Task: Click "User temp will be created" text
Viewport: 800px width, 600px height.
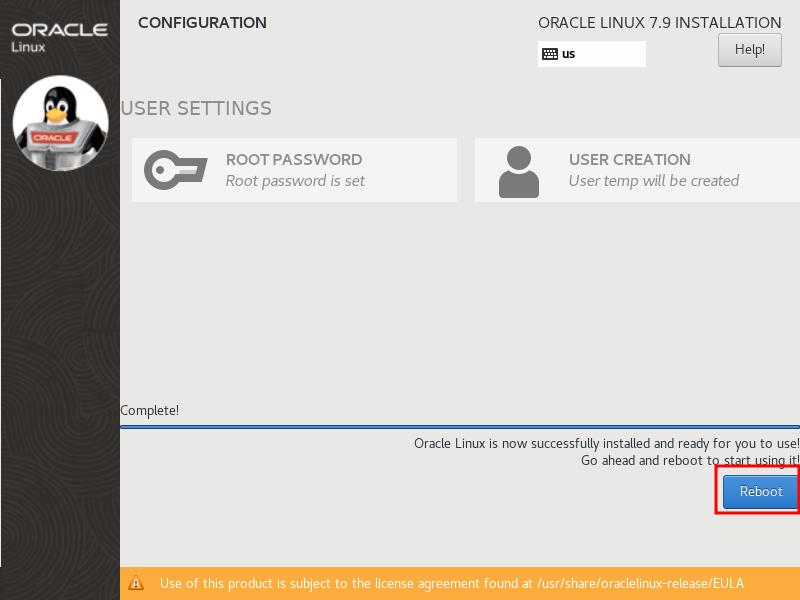Action: tap(654, 181)
